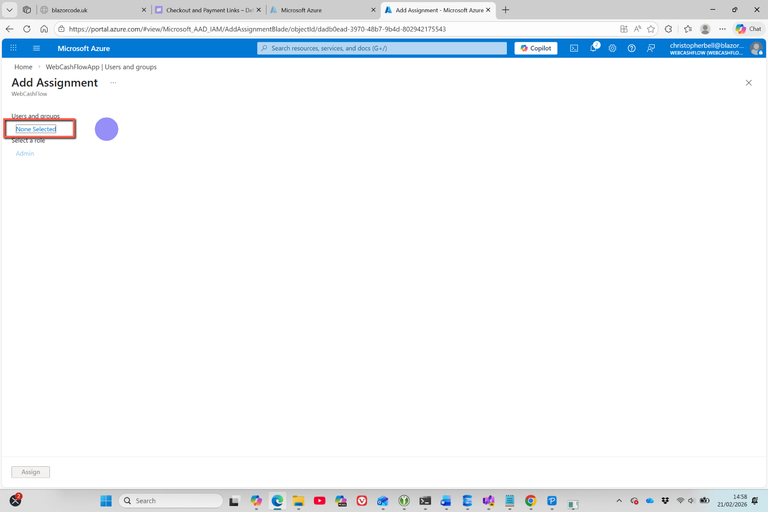This screenshot has width=768, height=512.
Task: Click the Help question mark icon
Action: tap(631, 48)
